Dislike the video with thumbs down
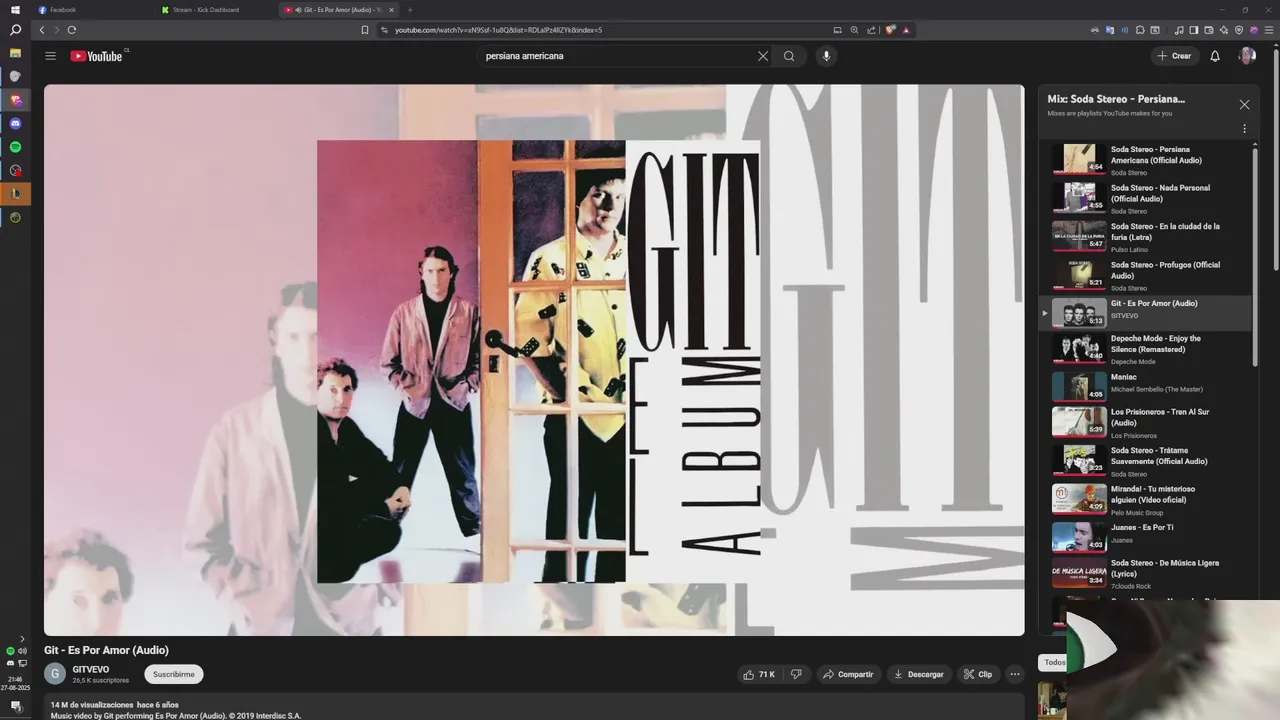The width and height of the screenshot is (1280, 720). tap(796, 674)
